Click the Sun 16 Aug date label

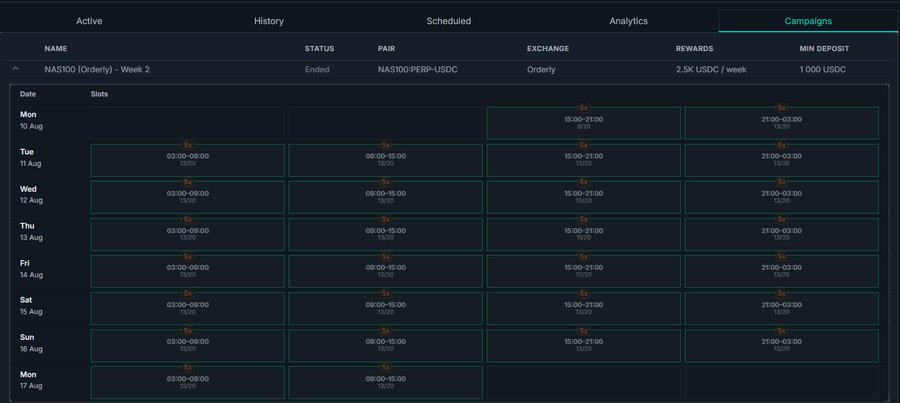31,343
